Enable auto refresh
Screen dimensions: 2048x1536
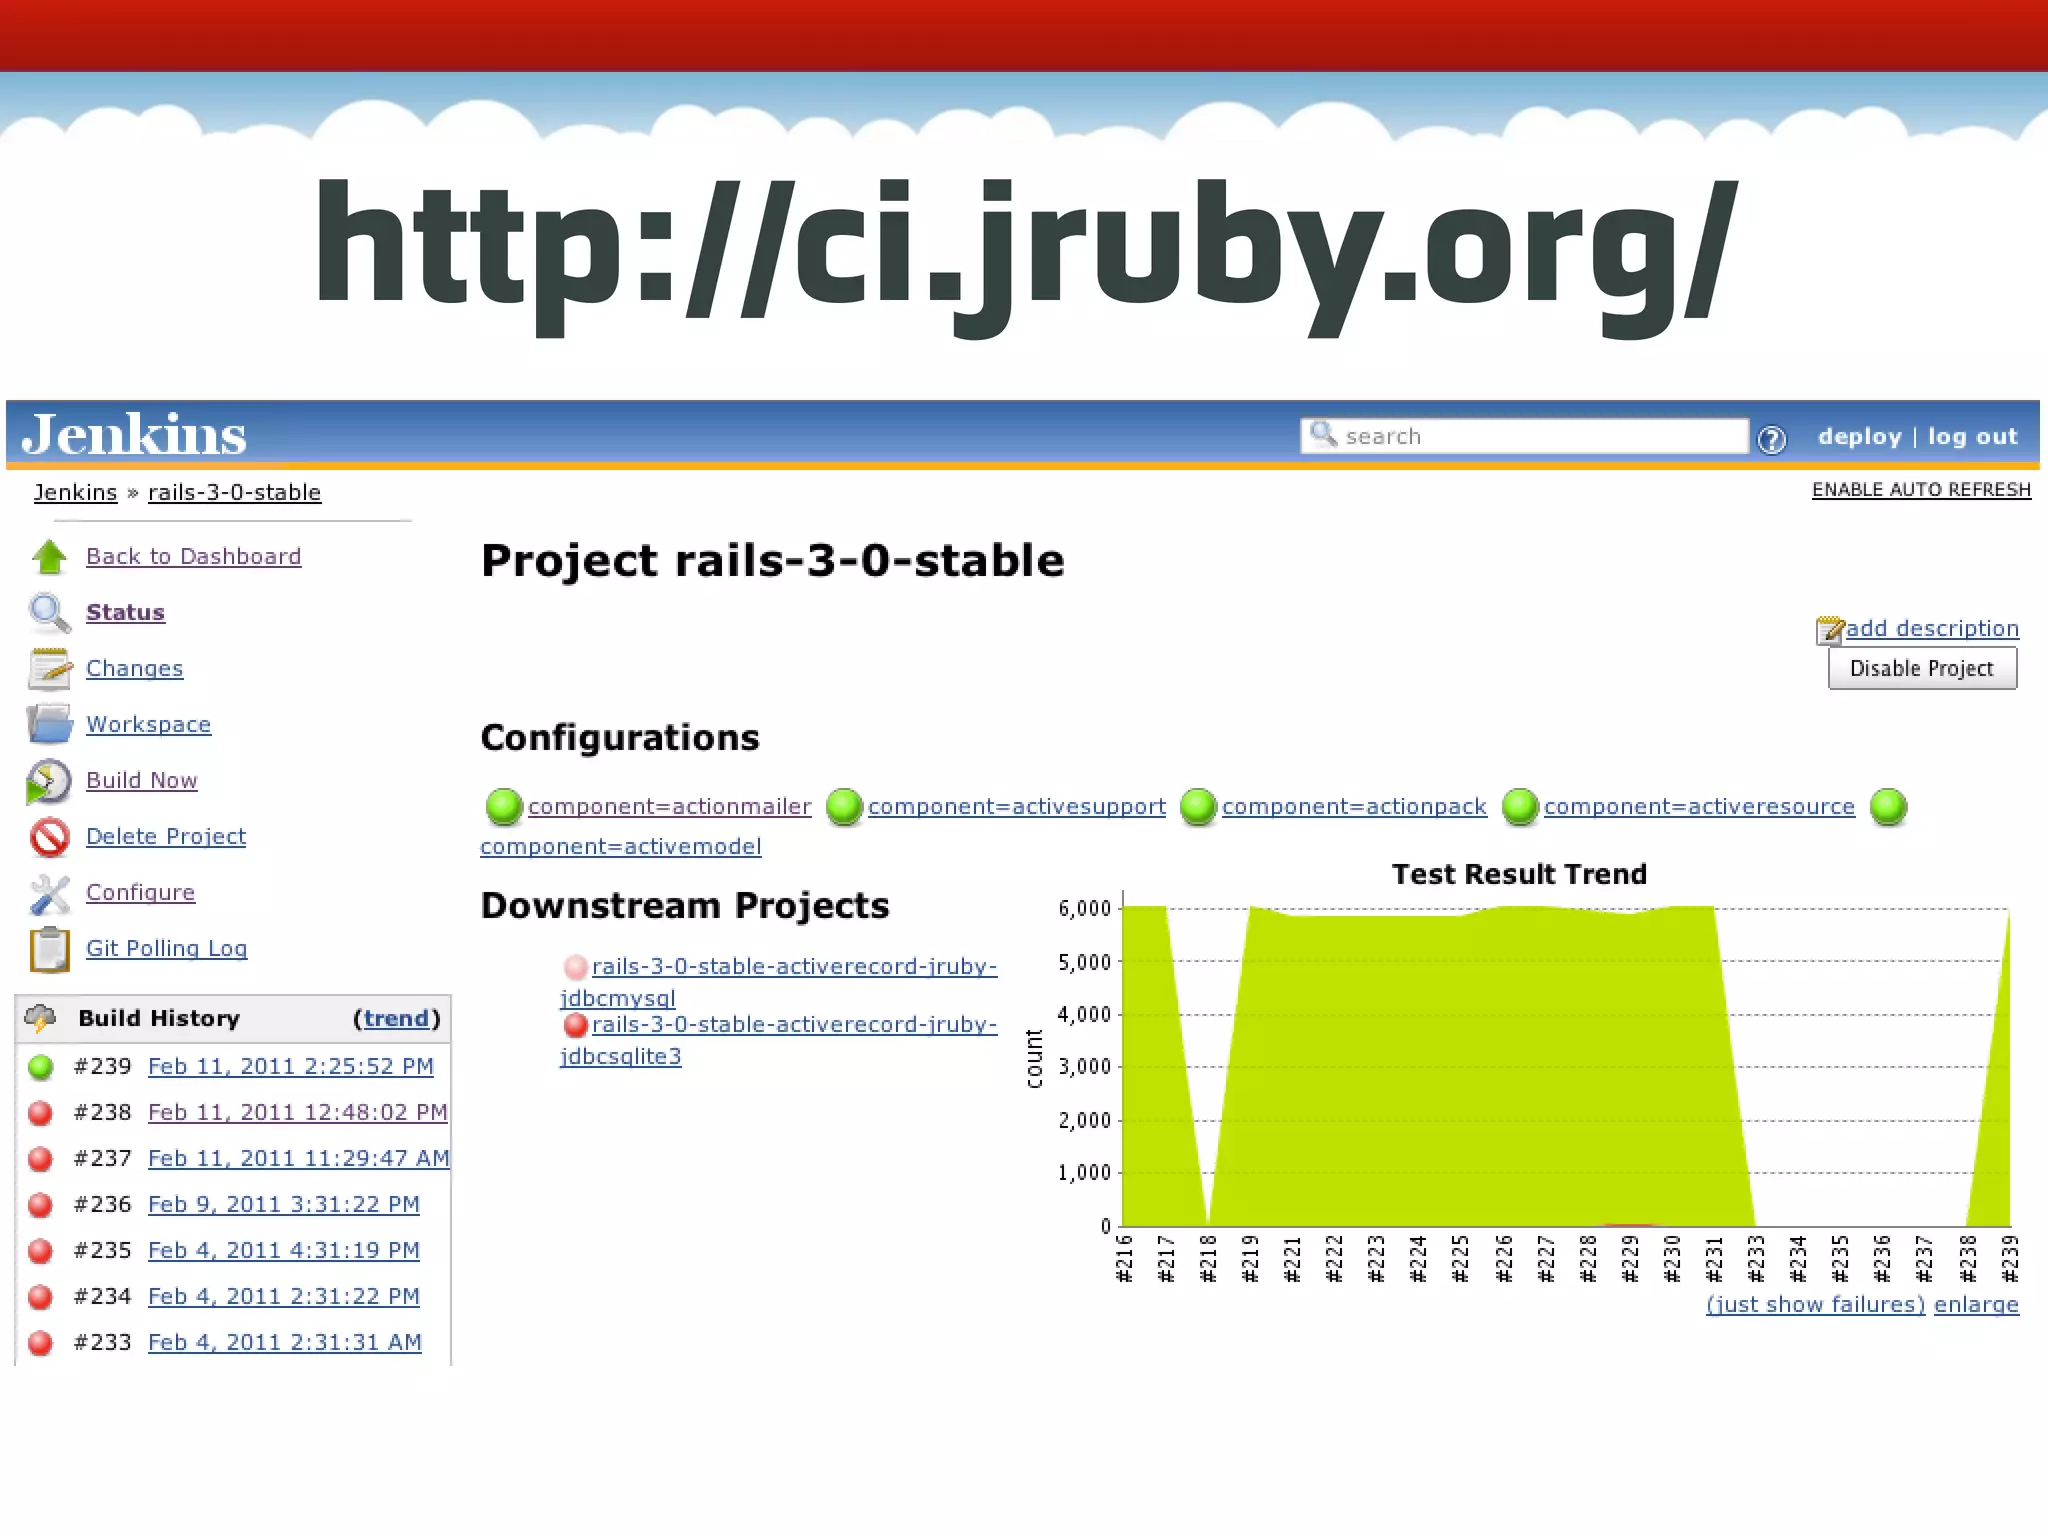(1920, 490)
